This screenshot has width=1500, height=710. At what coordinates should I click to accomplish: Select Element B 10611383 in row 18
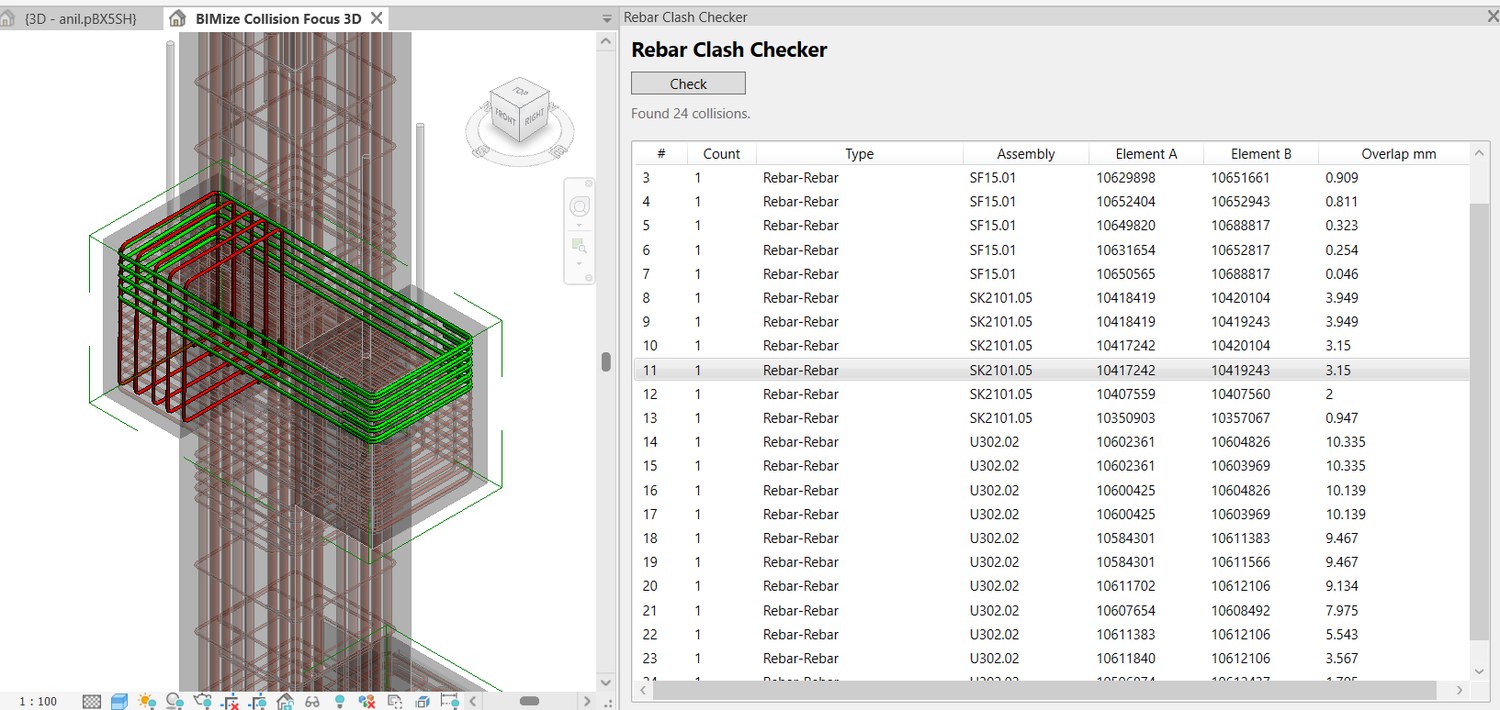pos(1240,538)
